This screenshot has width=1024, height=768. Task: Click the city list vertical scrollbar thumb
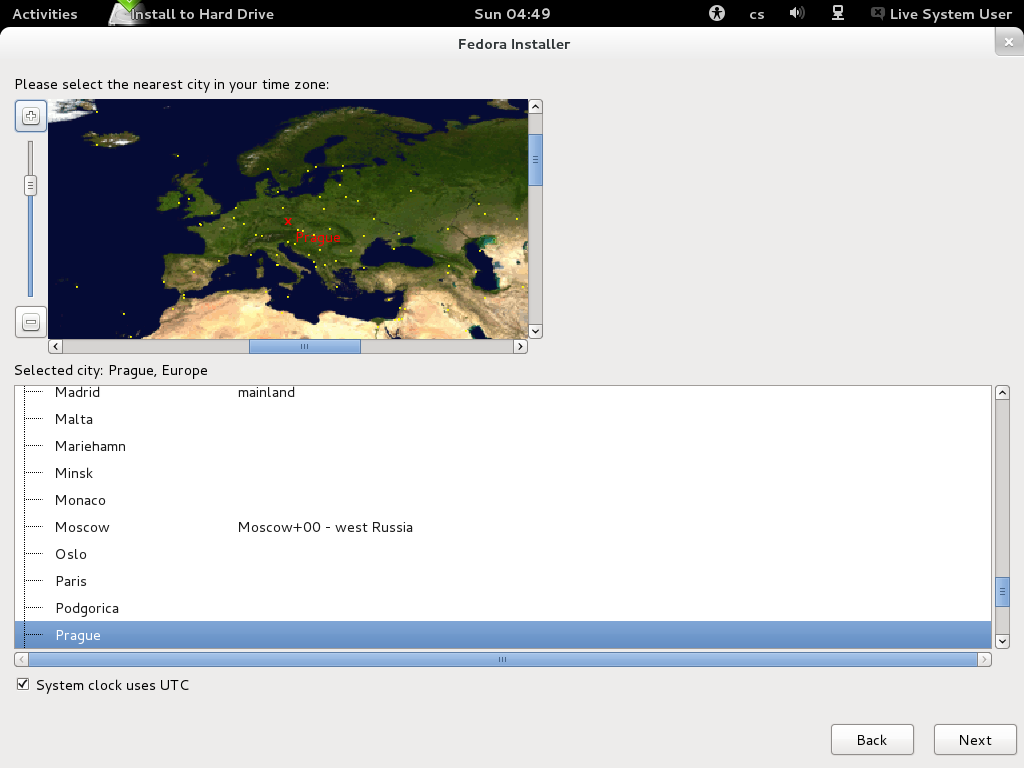click(x=1002, y=592)
